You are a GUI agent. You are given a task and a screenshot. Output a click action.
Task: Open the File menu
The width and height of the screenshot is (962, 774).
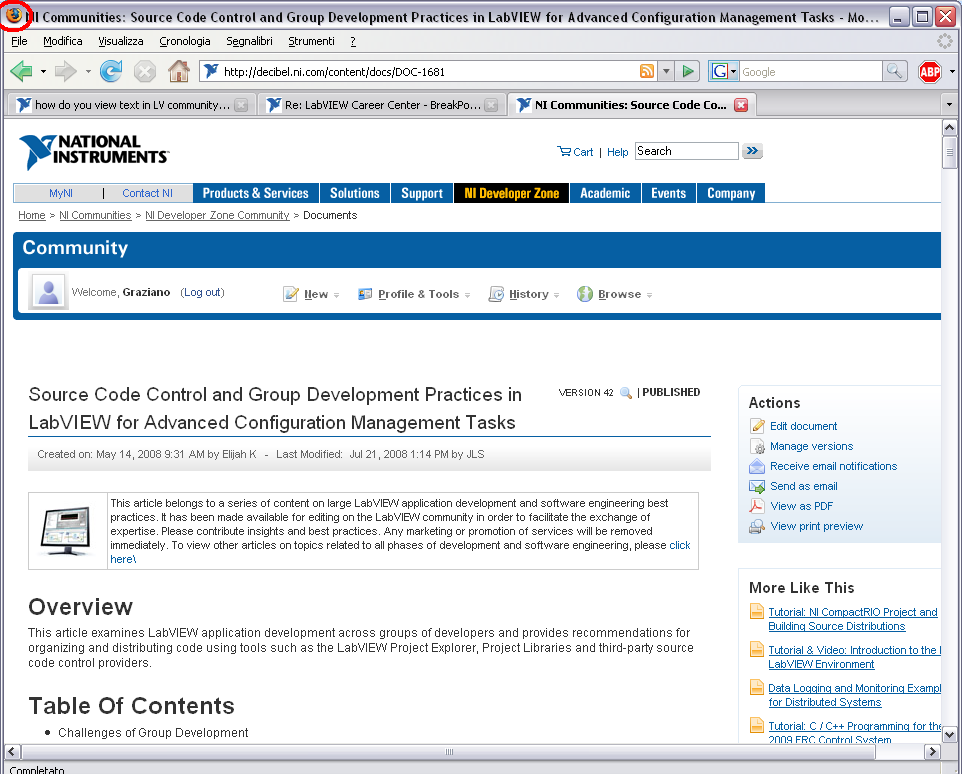tap(20, 41)
